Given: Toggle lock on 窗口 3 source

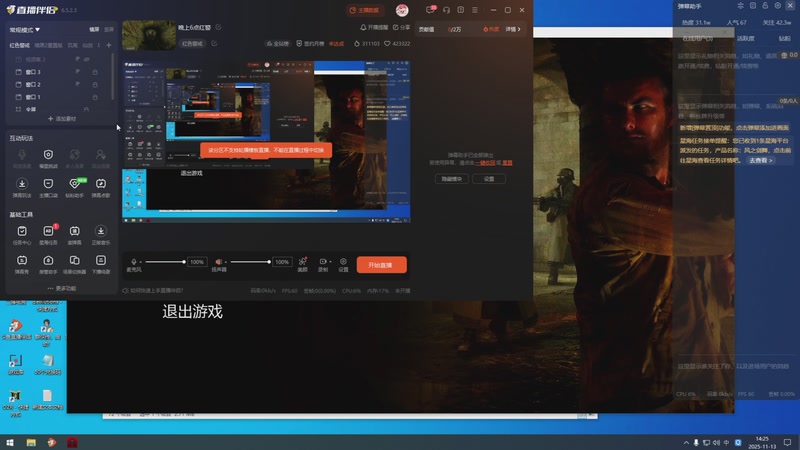Looking at the screenshot, I should point(94,72).
